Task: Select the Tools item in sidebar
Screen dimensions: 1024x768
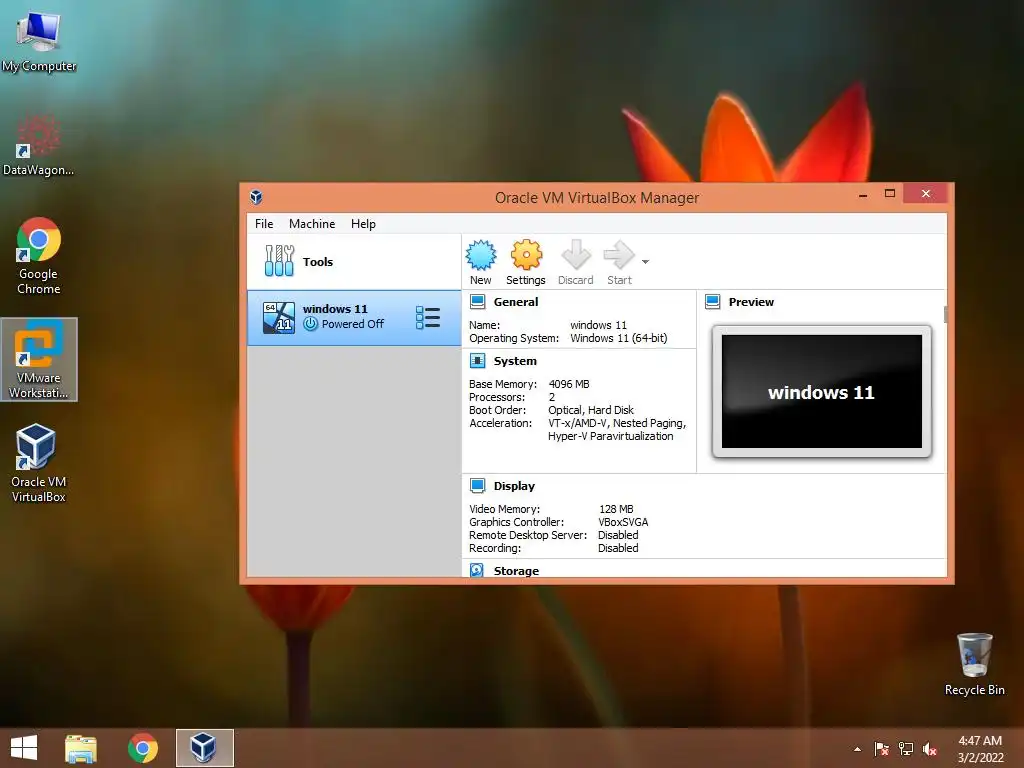Action: 354,261
